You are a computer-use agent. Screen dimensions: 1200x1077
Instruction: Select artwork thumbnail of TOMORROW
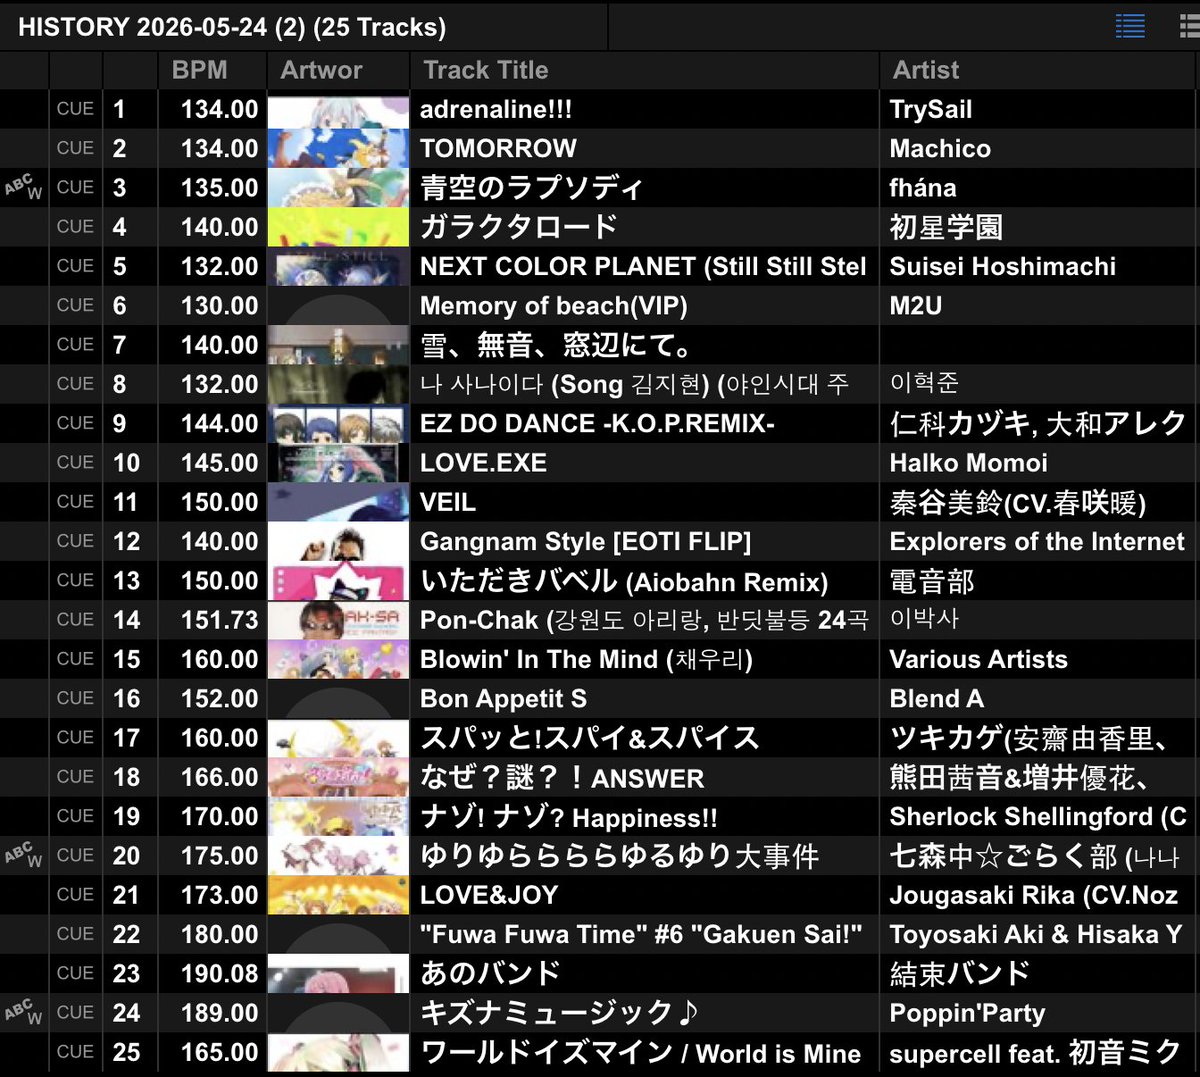pyautogui.click(x=338, y=148)
